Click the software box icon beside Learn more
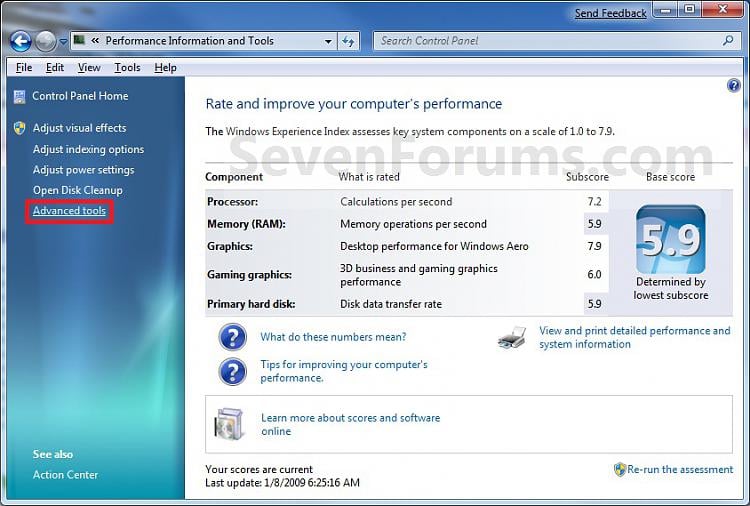The height and width of the screenshot is (506, 750). [x=229, y=424]
